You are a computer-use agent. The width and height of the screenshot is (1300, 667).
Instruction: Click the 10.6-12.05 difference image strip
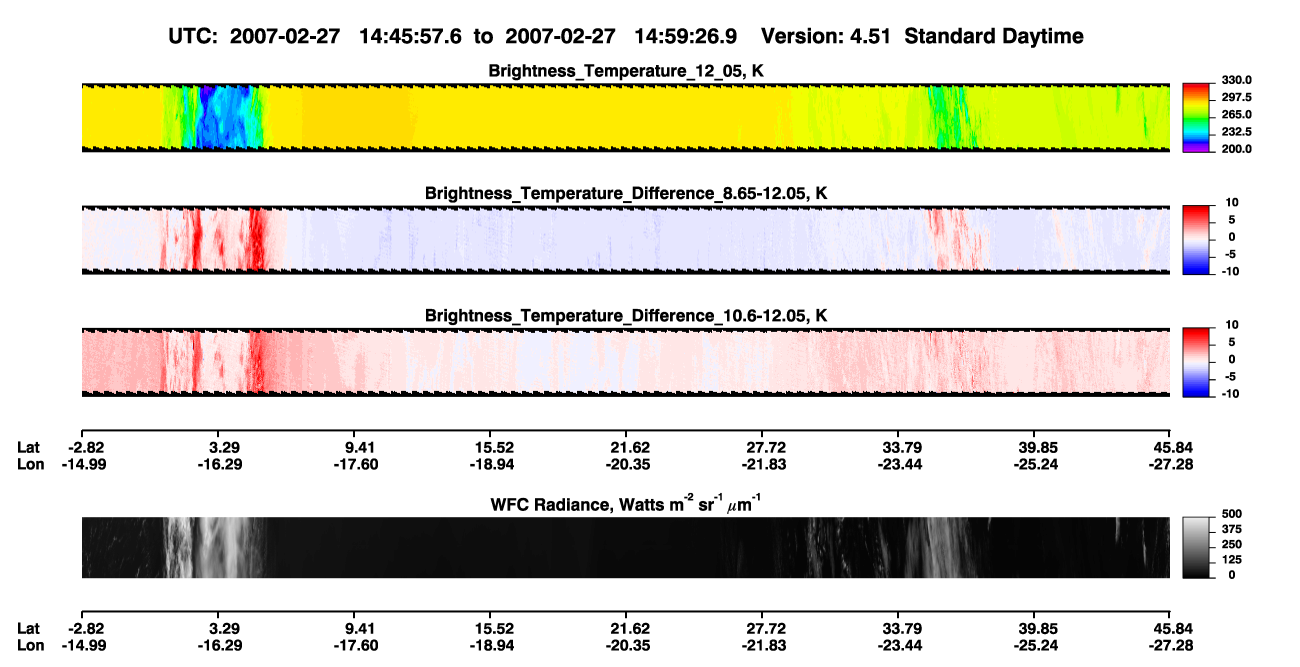pos(625,362)
